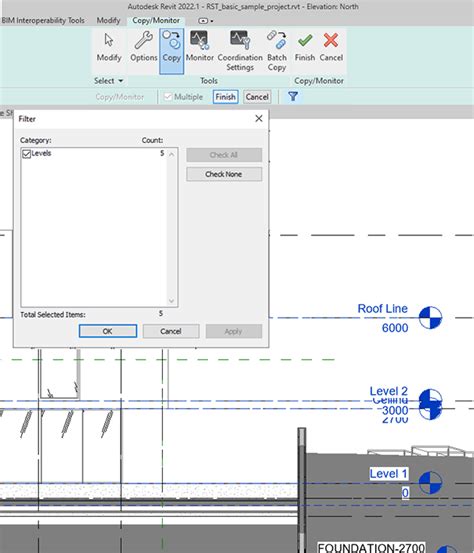The image size is (474, 553).
Task: Click Check All in Filter dialog
Action: [x=224, y=155]
